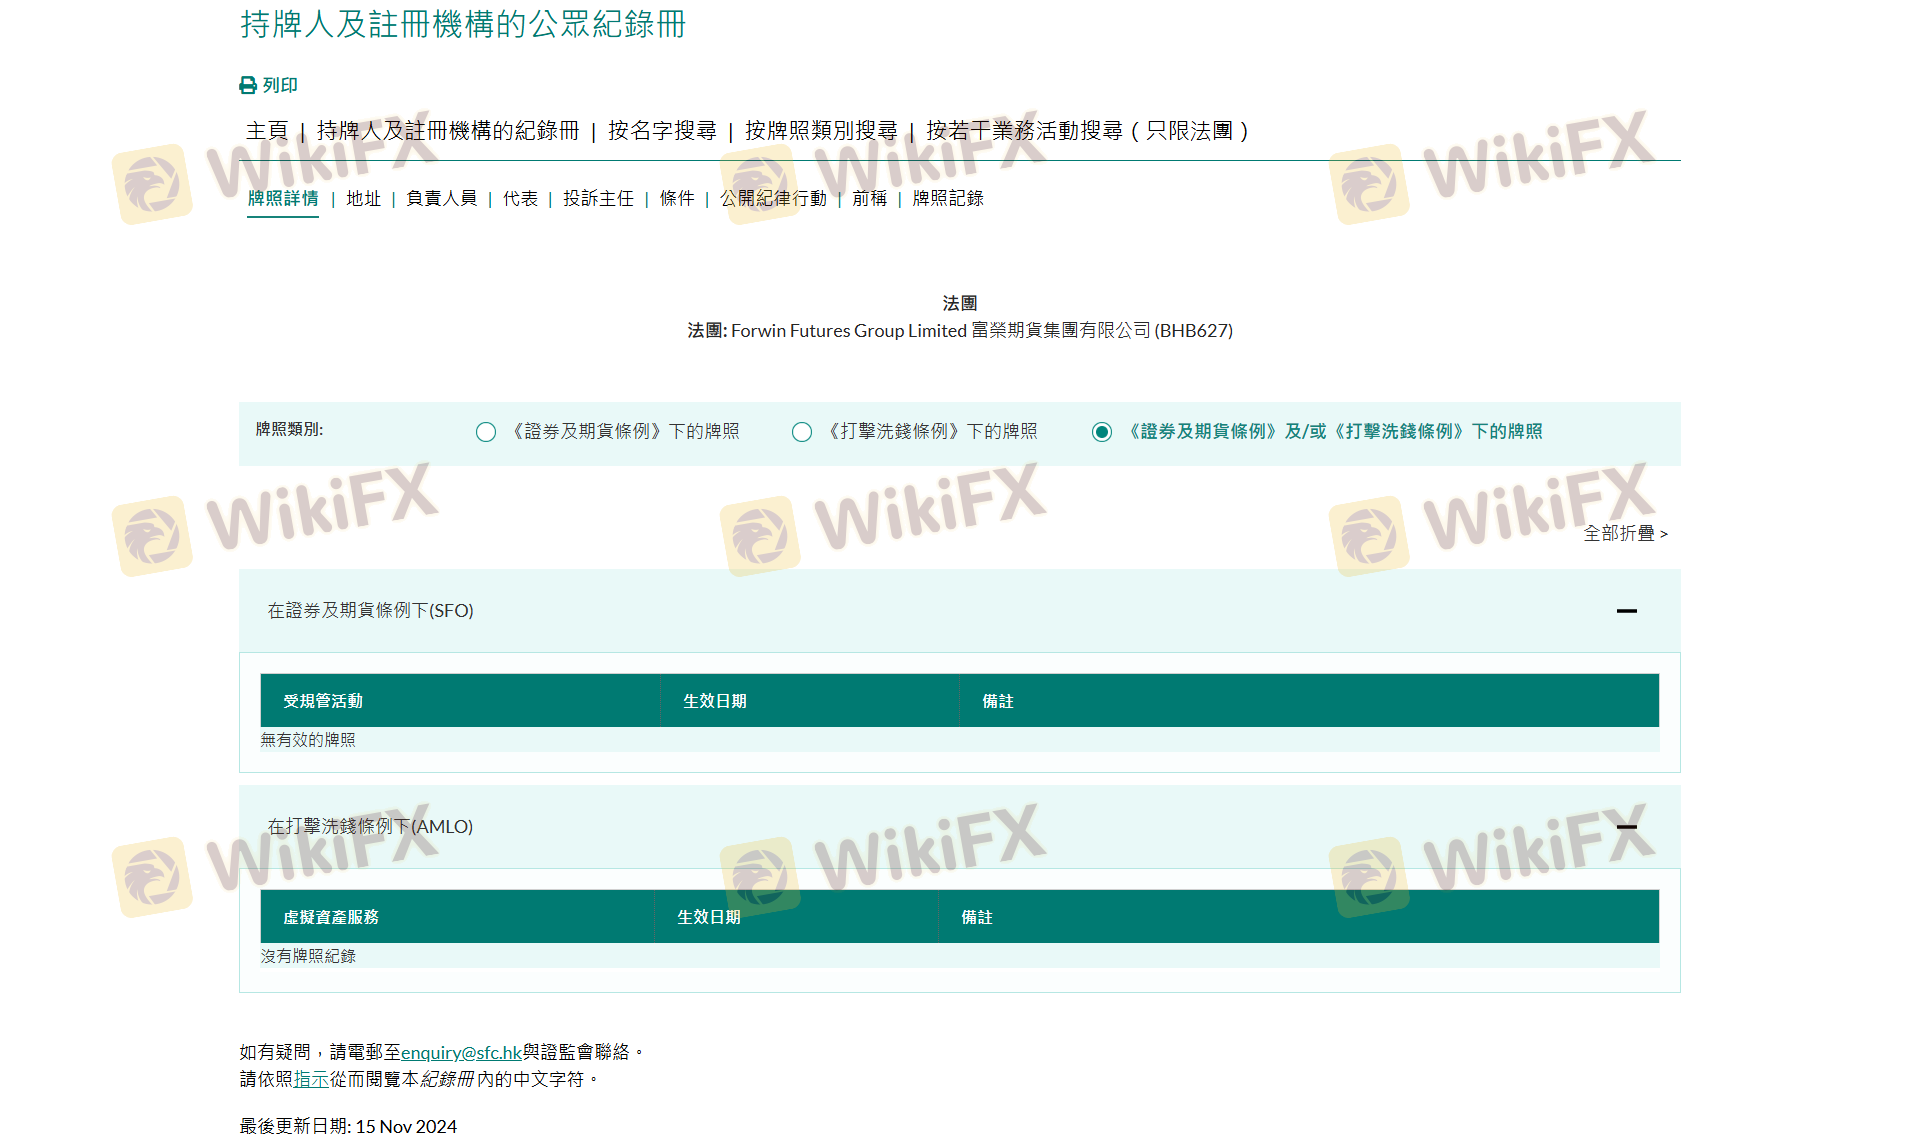The height and width of the screenshot is (1140, 1920).
Task: Click the enquiry@sfc.hk email link
Action: coord(461,1053)
